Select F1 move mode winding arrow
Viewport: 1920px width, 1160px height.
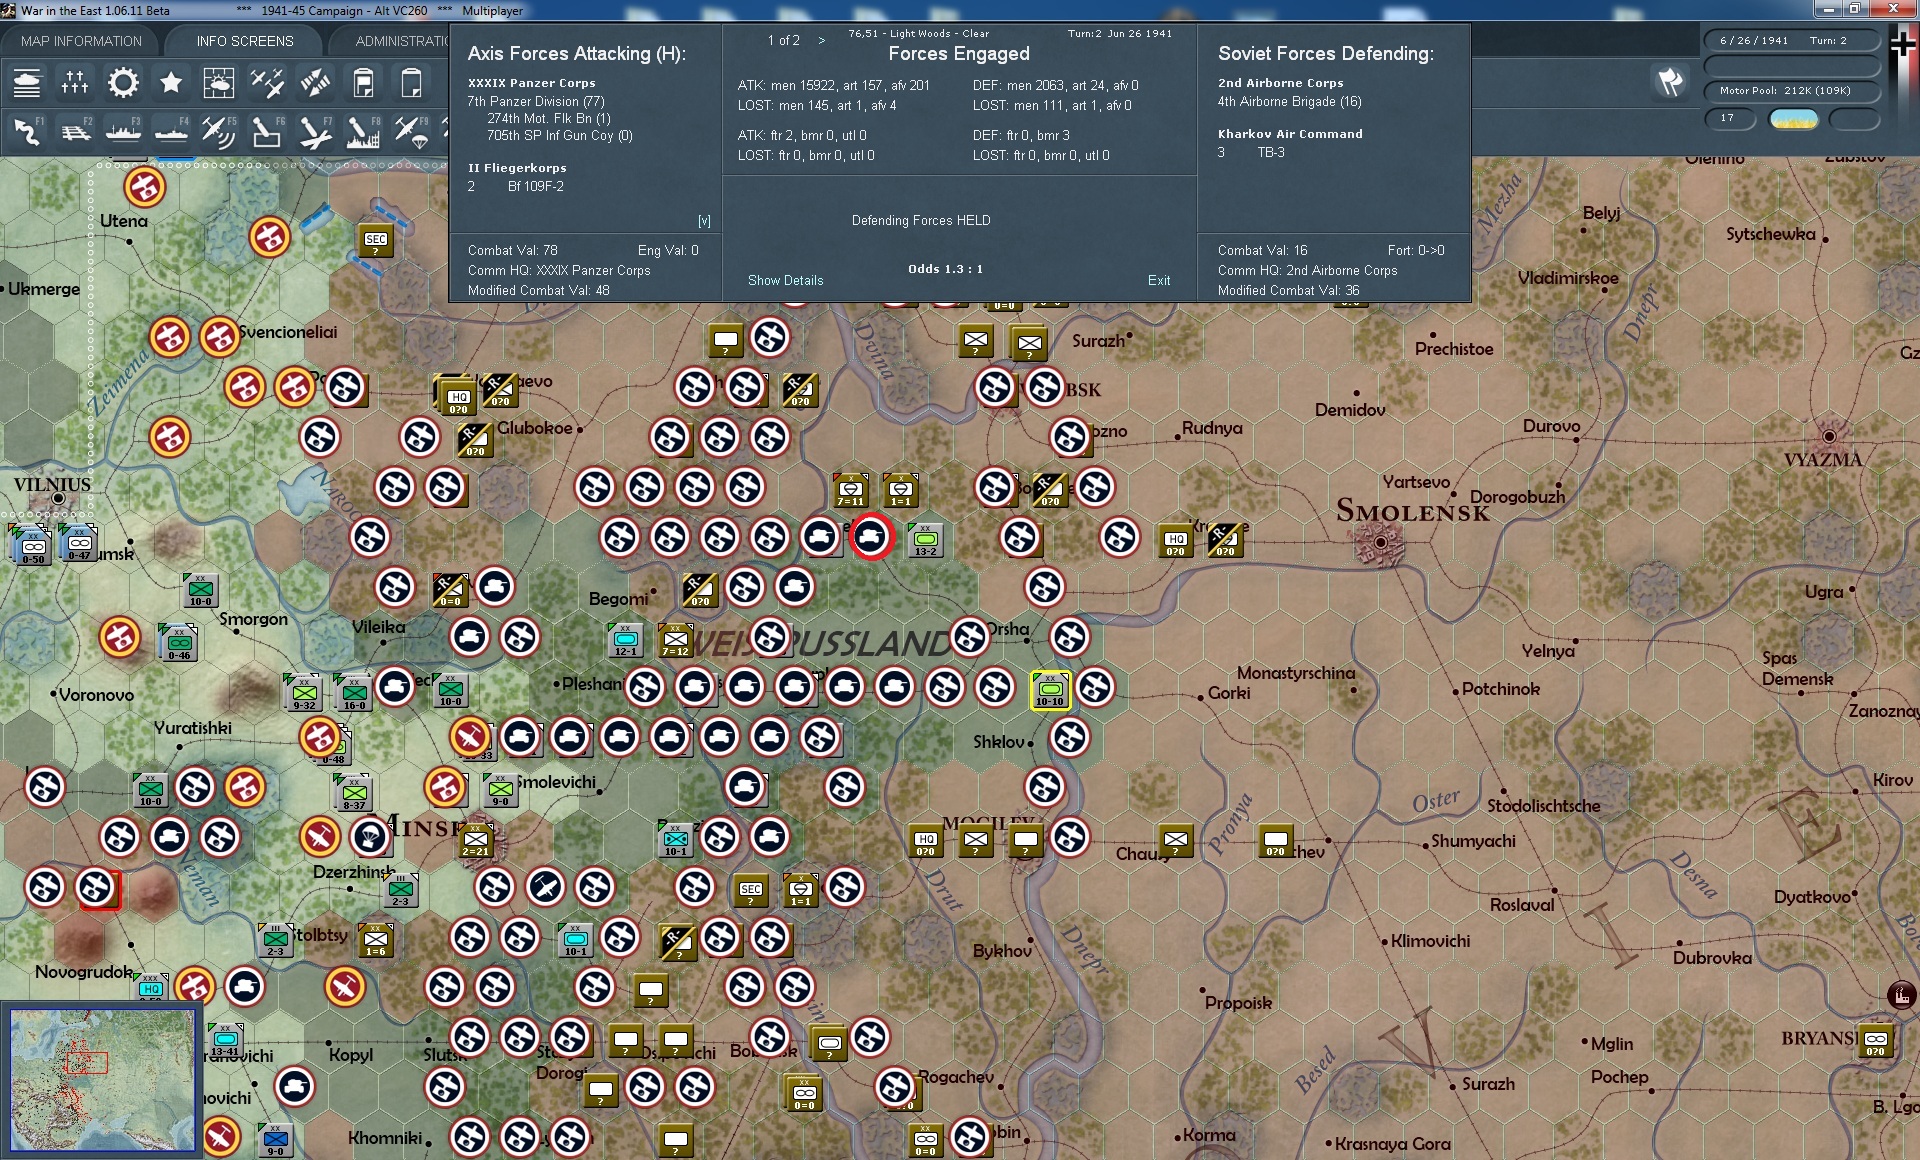27,132
